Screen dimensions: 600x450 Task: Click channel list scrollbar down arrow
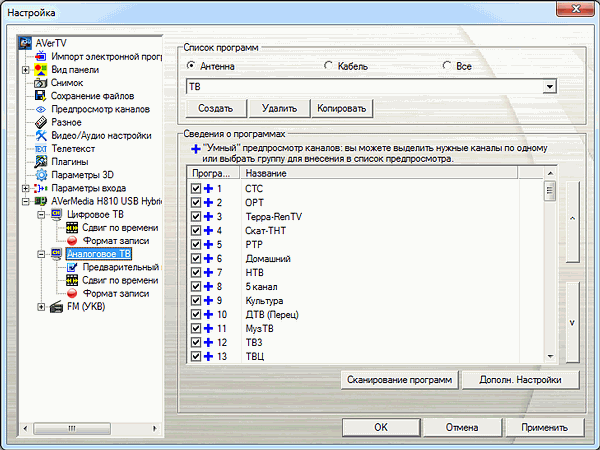click(x=550, y=357)
